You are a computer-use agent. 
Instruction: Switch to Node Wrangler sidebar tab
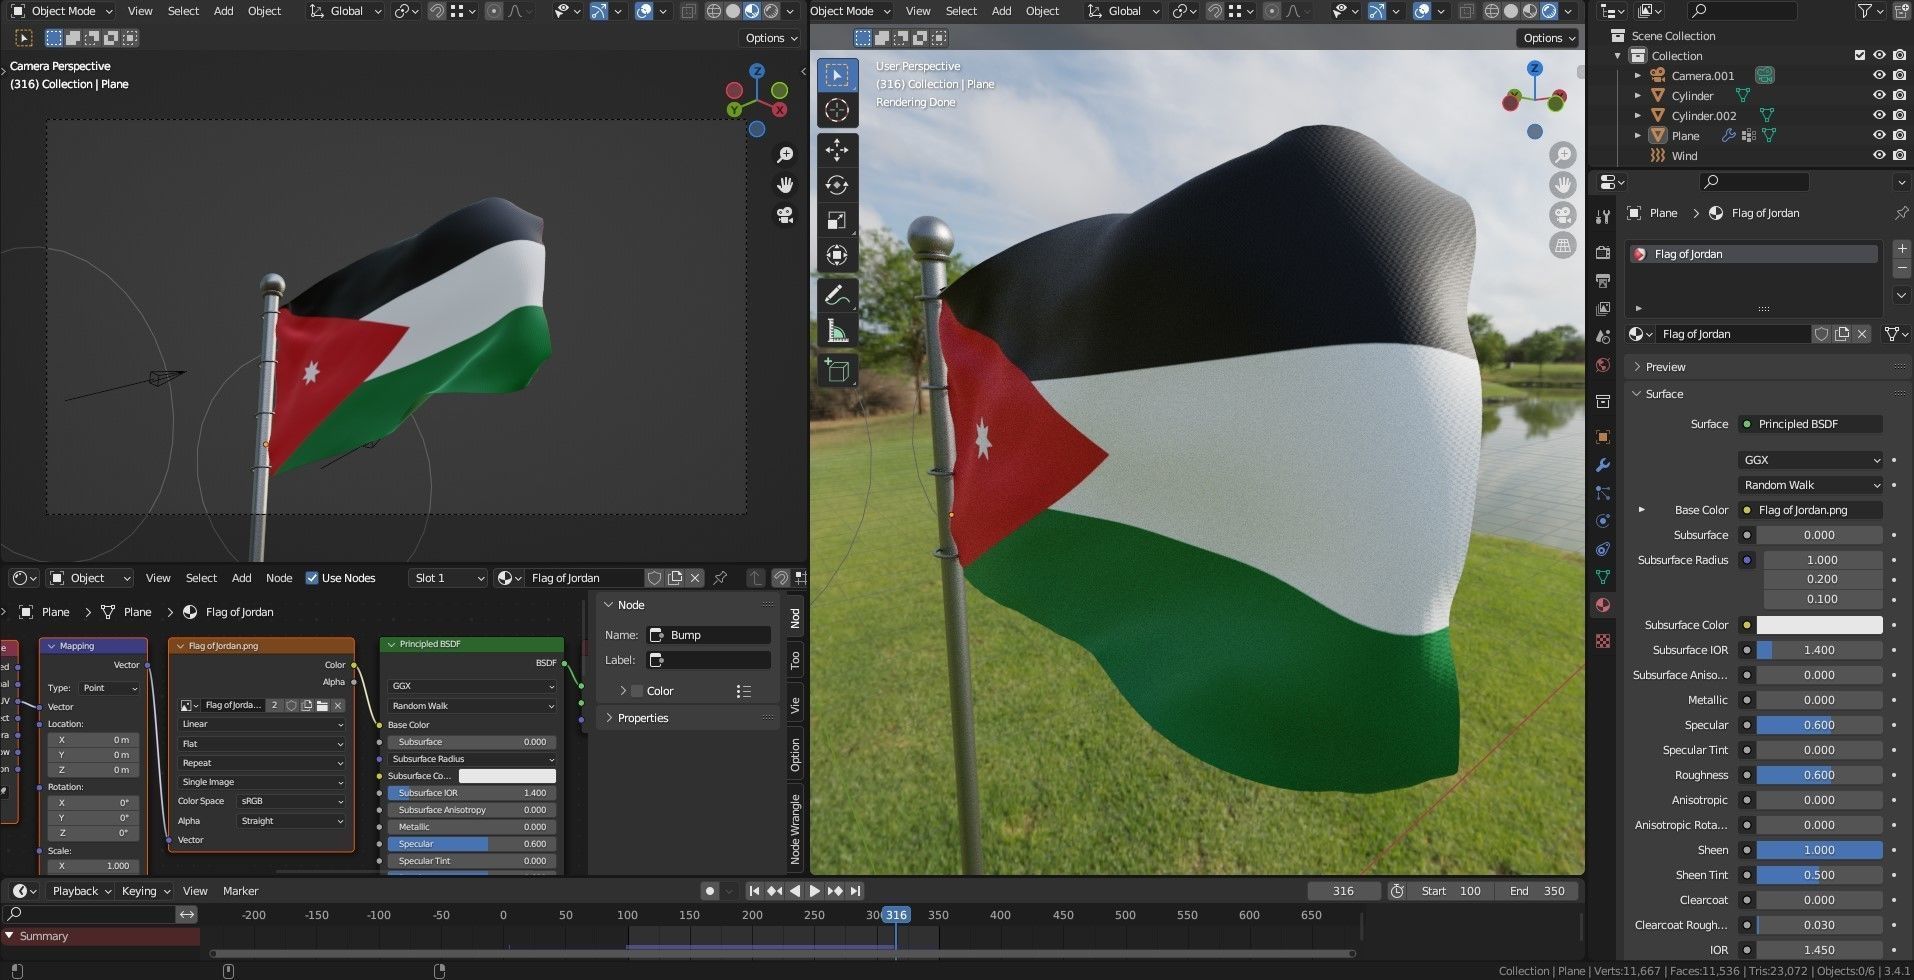coord(796,829)
